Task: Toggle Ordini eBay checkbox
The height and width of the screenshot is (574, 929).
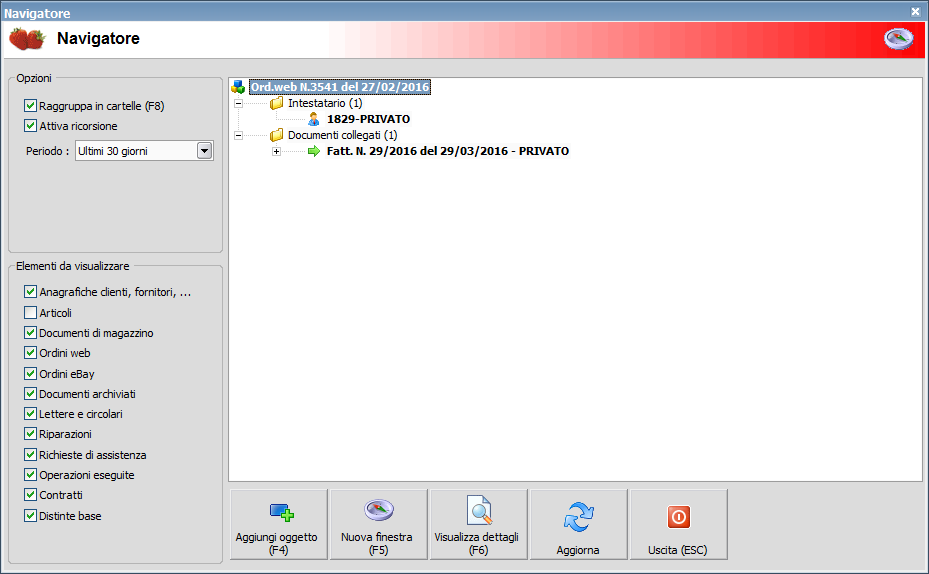Action: pos(30,373)
